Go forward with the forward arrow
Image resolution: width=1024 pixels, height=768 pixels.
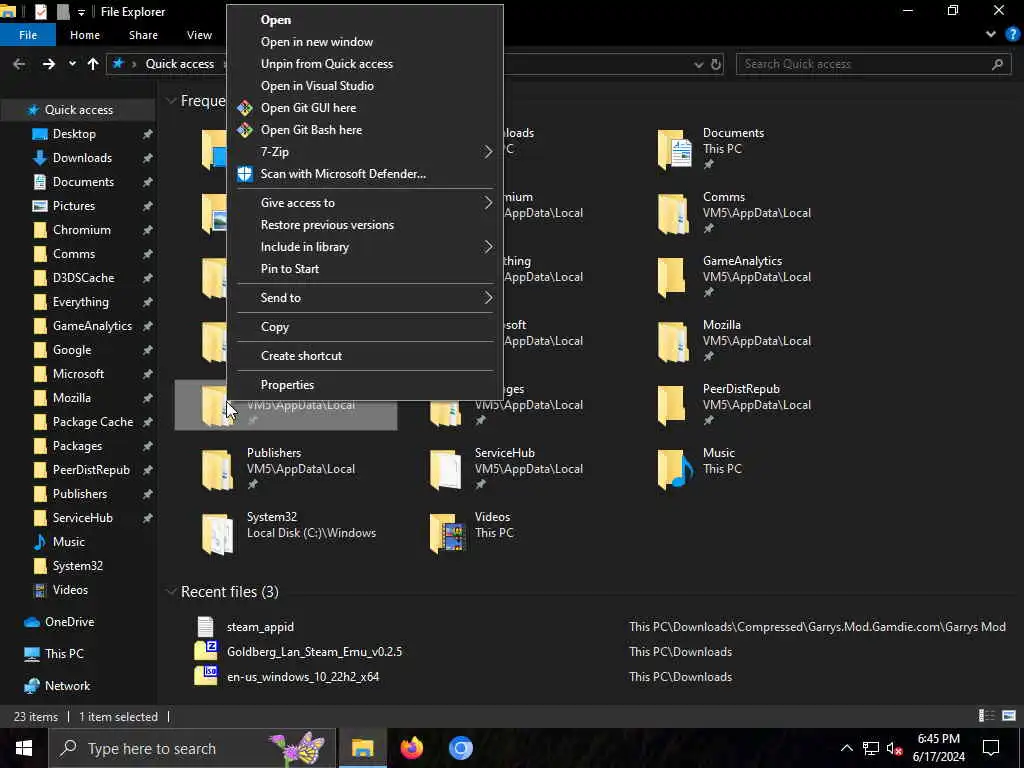(48, 64)
